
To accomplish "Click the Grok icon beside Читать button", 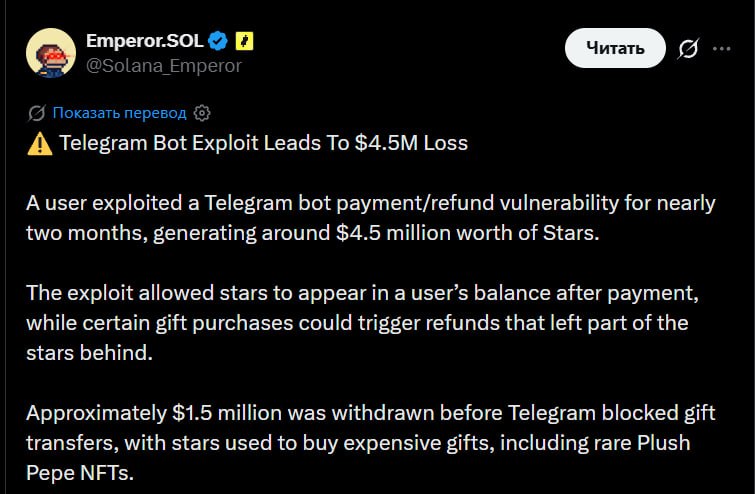I will [688, 48].
